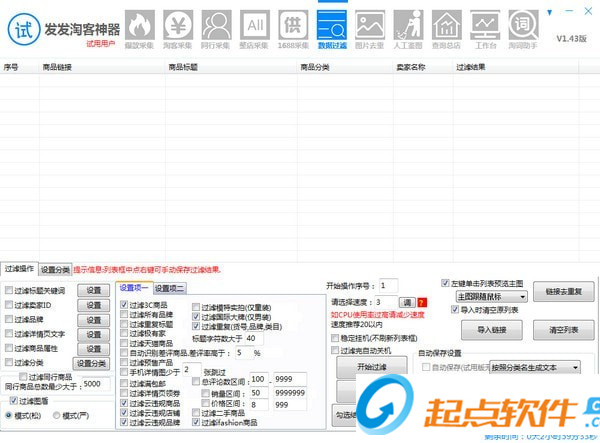Image resolution: width=600 pixels, height=443 pixels.
Task: Open the 主图跟随鼠标 dropdown
Action: [491, 296]
